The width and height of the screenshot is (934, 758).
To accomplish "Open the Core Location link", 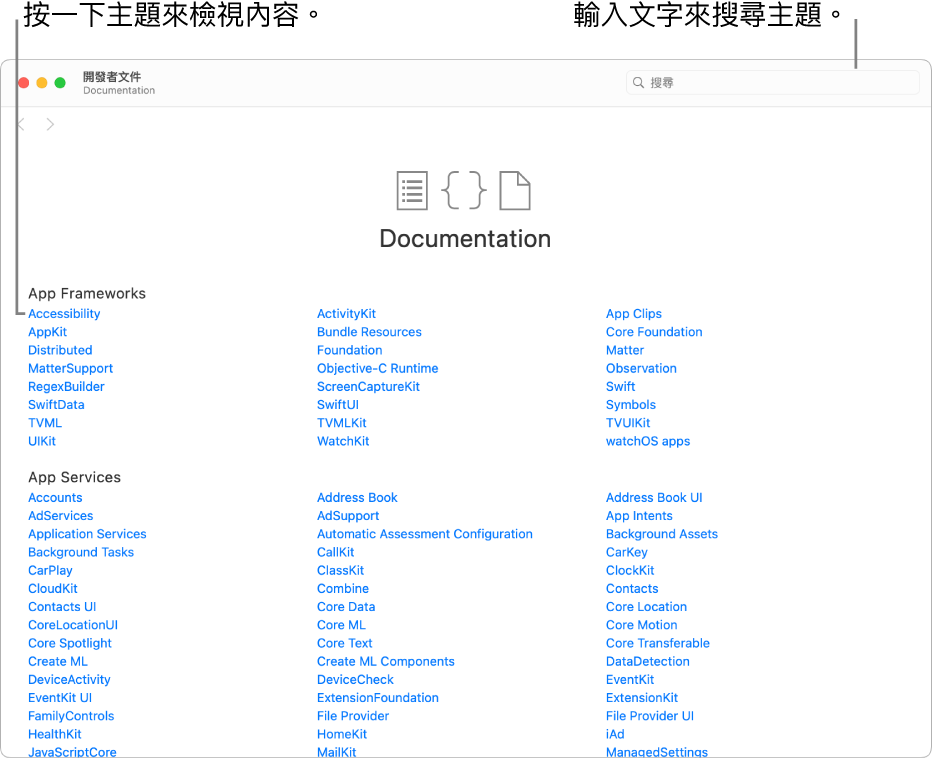I will coord(646,607).
